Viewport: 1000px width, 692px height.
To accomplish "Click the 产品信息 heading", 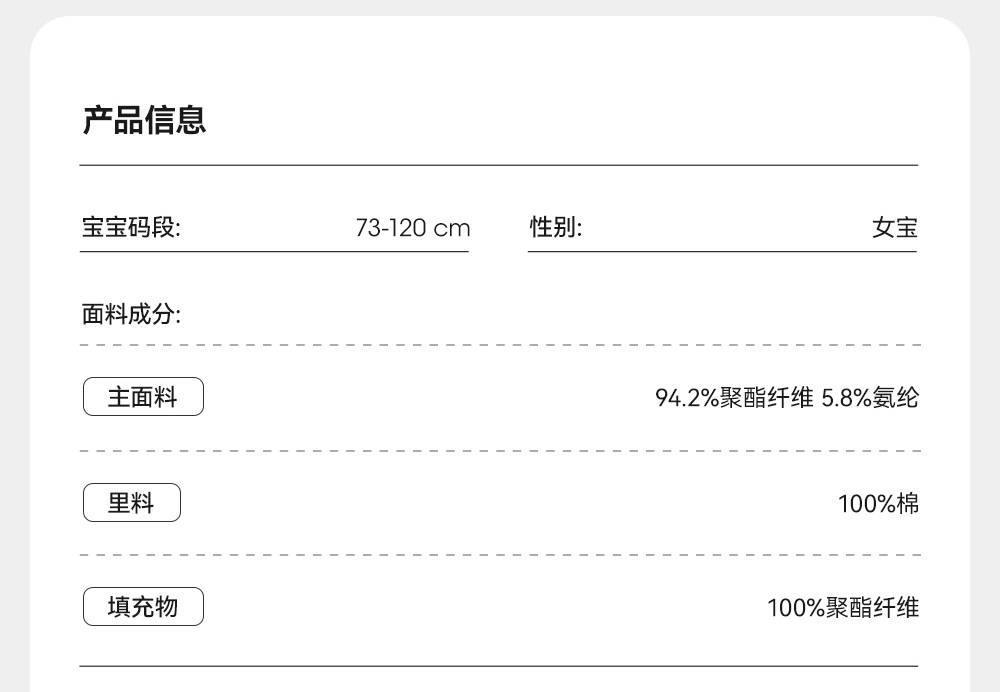I will click(144, 121).
